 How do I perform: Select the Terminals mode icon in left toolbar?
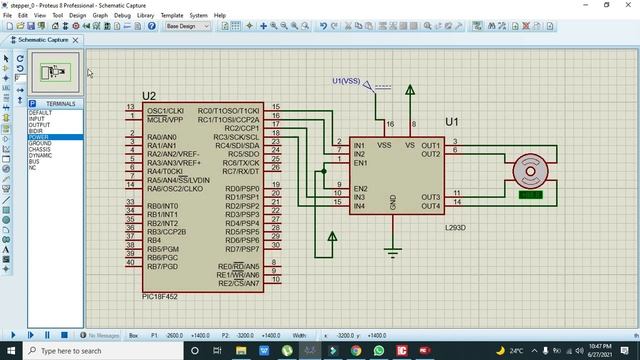6,129
